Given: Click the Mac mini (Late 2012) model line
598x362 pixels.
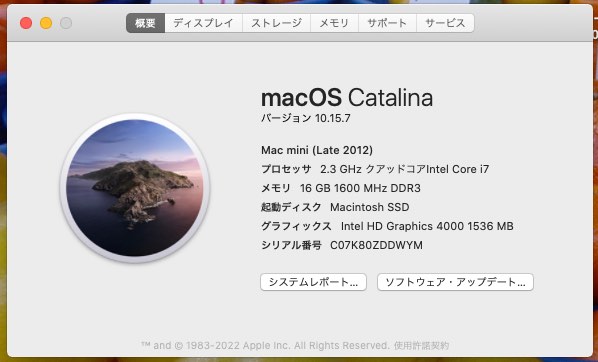Looking at the screenshot, I should pyautogui.click(x=317, y=150).
